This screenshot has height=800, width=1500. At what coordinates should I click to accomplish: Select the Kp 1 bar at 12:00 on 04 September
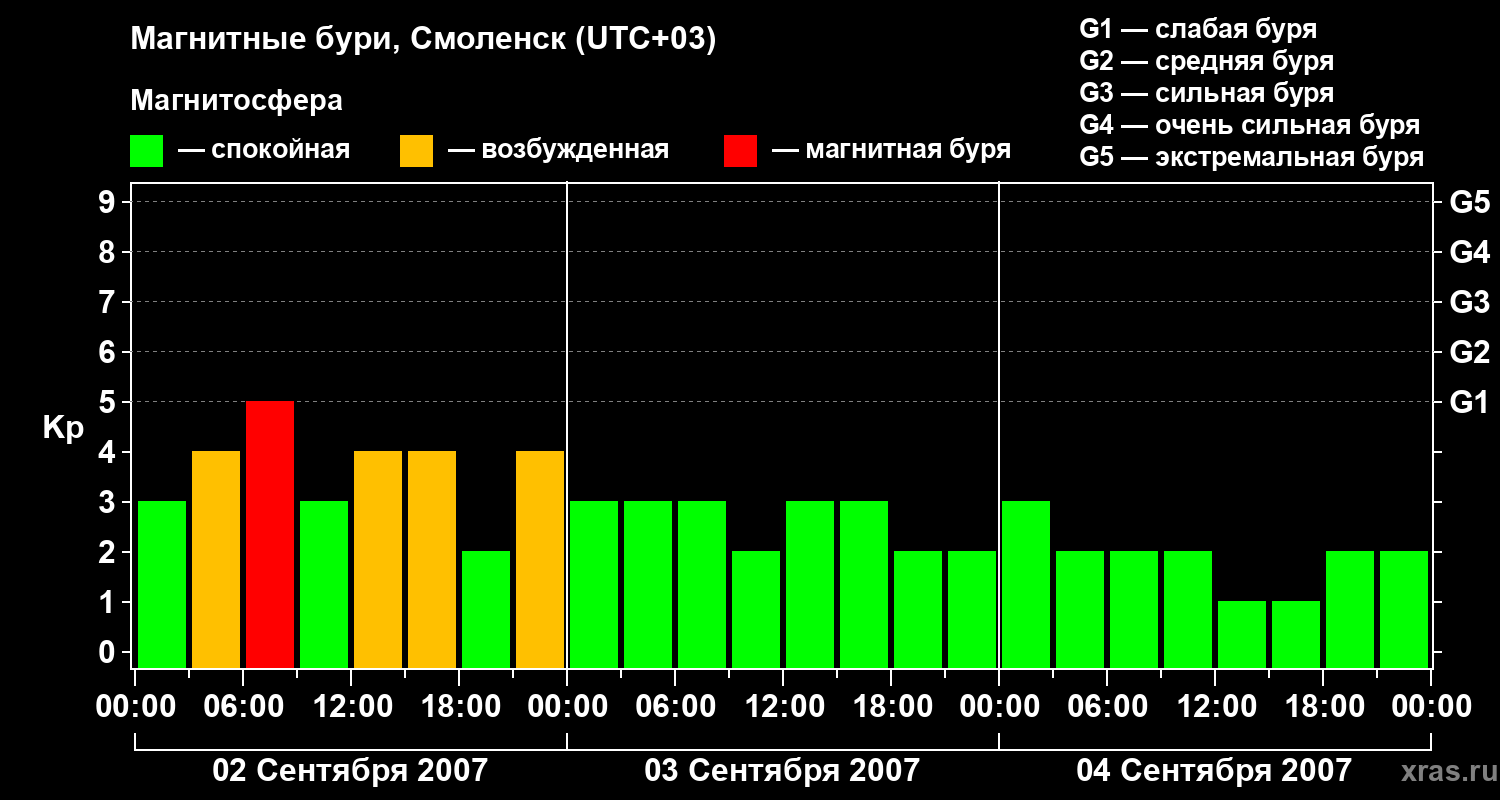click(x=1242, y=635)
